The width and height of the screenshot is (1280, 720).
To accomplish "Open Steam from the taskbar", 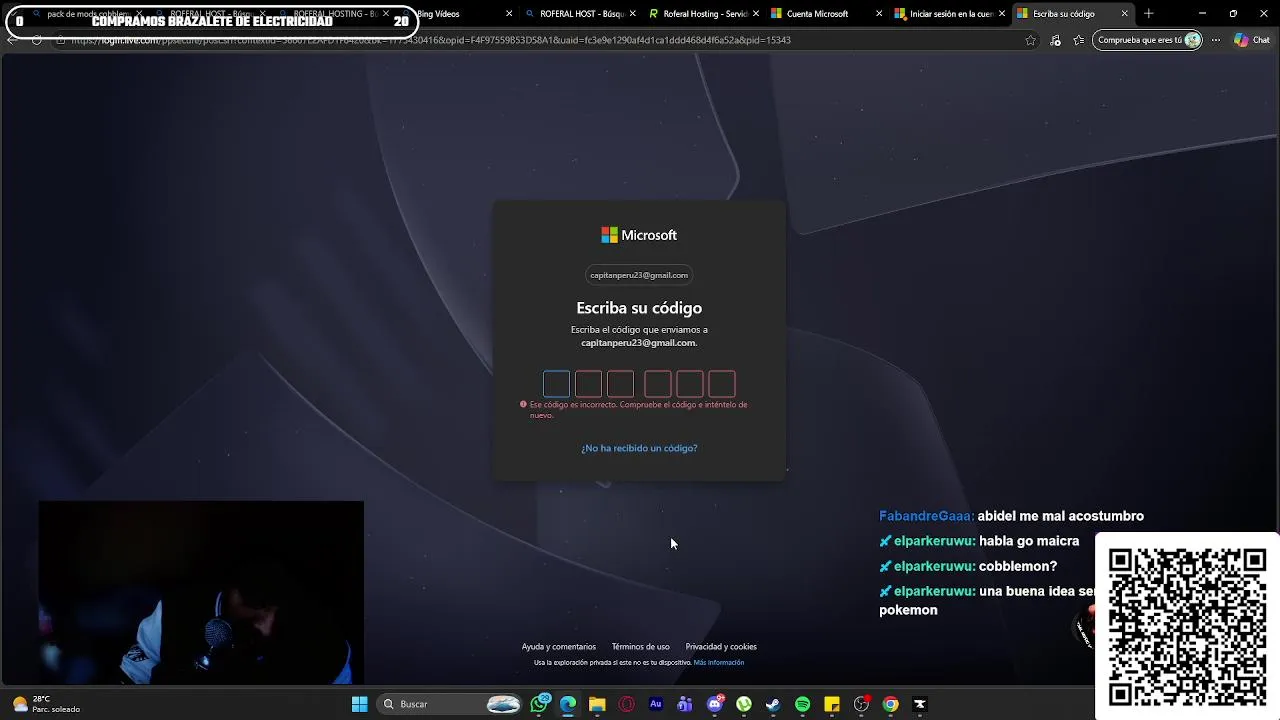I will coord(773,704).
